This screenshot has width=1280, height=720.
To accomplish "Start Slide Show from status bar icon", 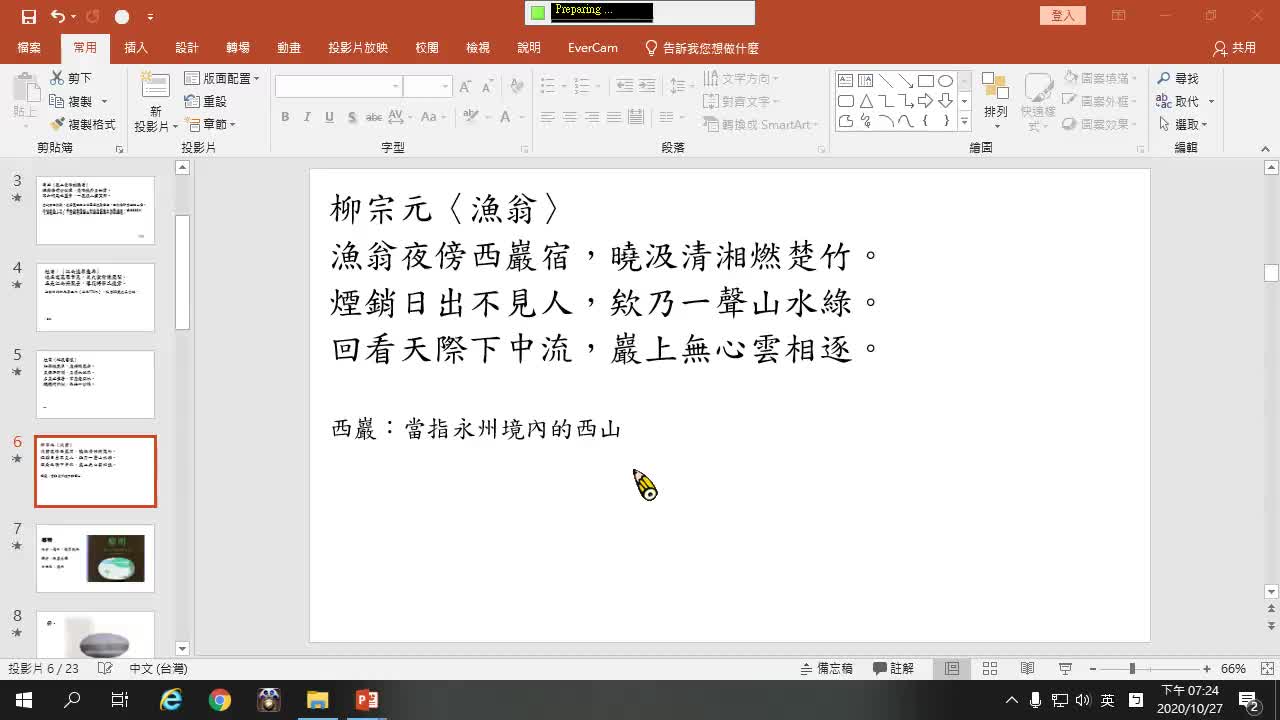I will [x=1065, y=669].
